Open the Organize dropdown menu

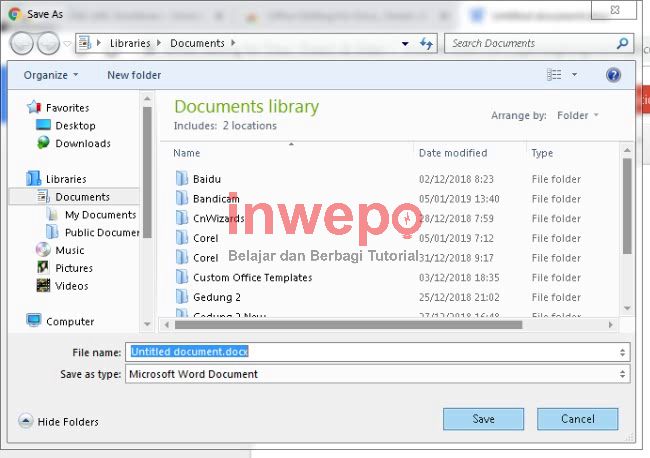(51, 75)
